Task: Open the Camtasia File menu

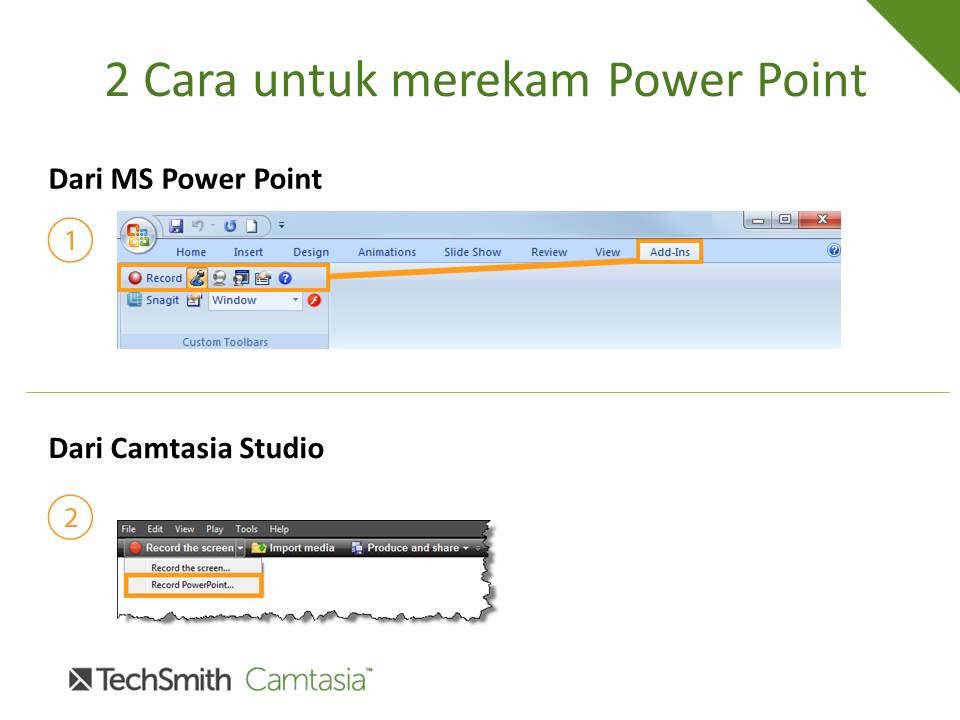Action: coord(129,529)
